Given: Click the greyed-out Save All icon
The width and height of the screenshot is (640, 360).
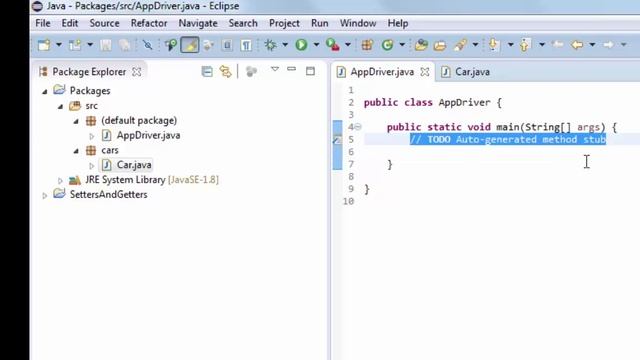Looking at the screenshot, I should [x=124, y=44].
